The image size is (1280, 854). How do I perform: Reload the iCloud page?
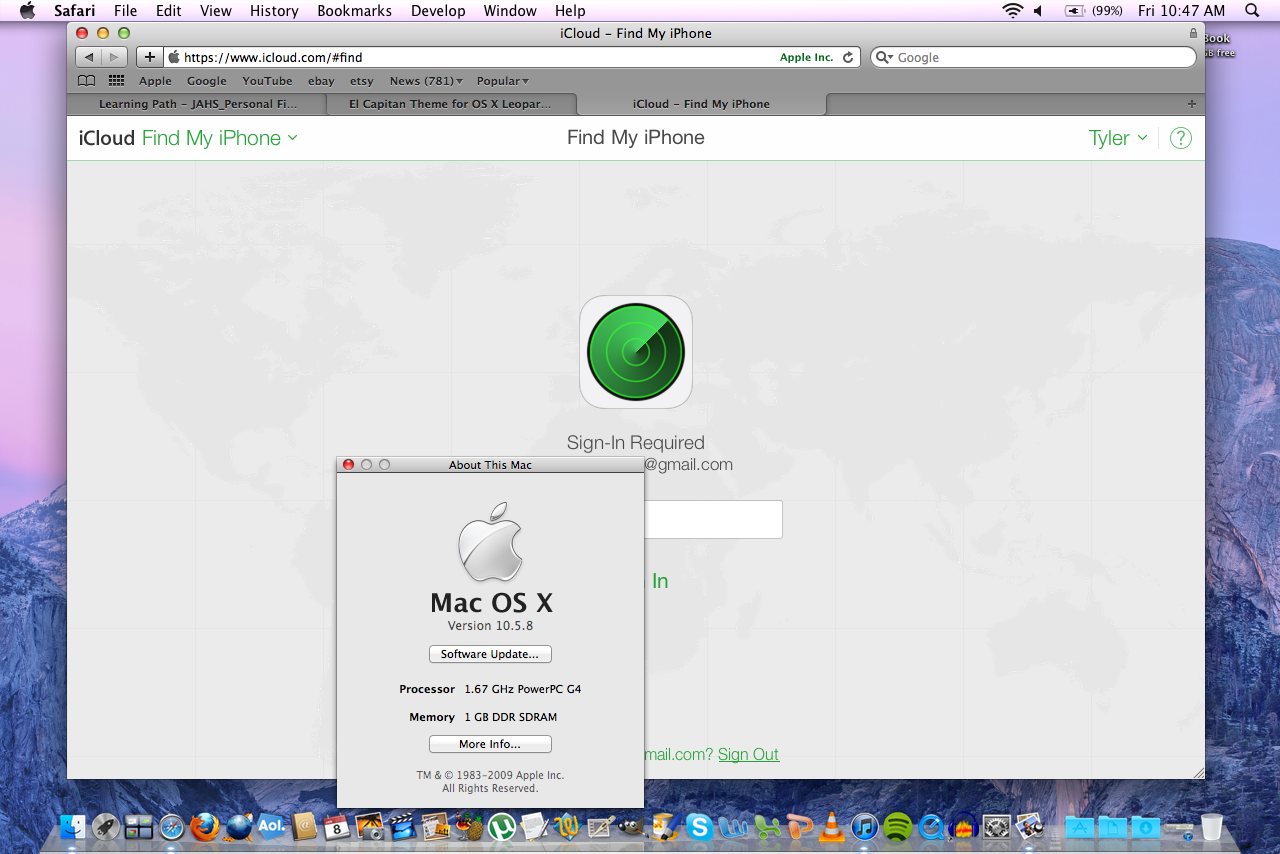(848, 57)
